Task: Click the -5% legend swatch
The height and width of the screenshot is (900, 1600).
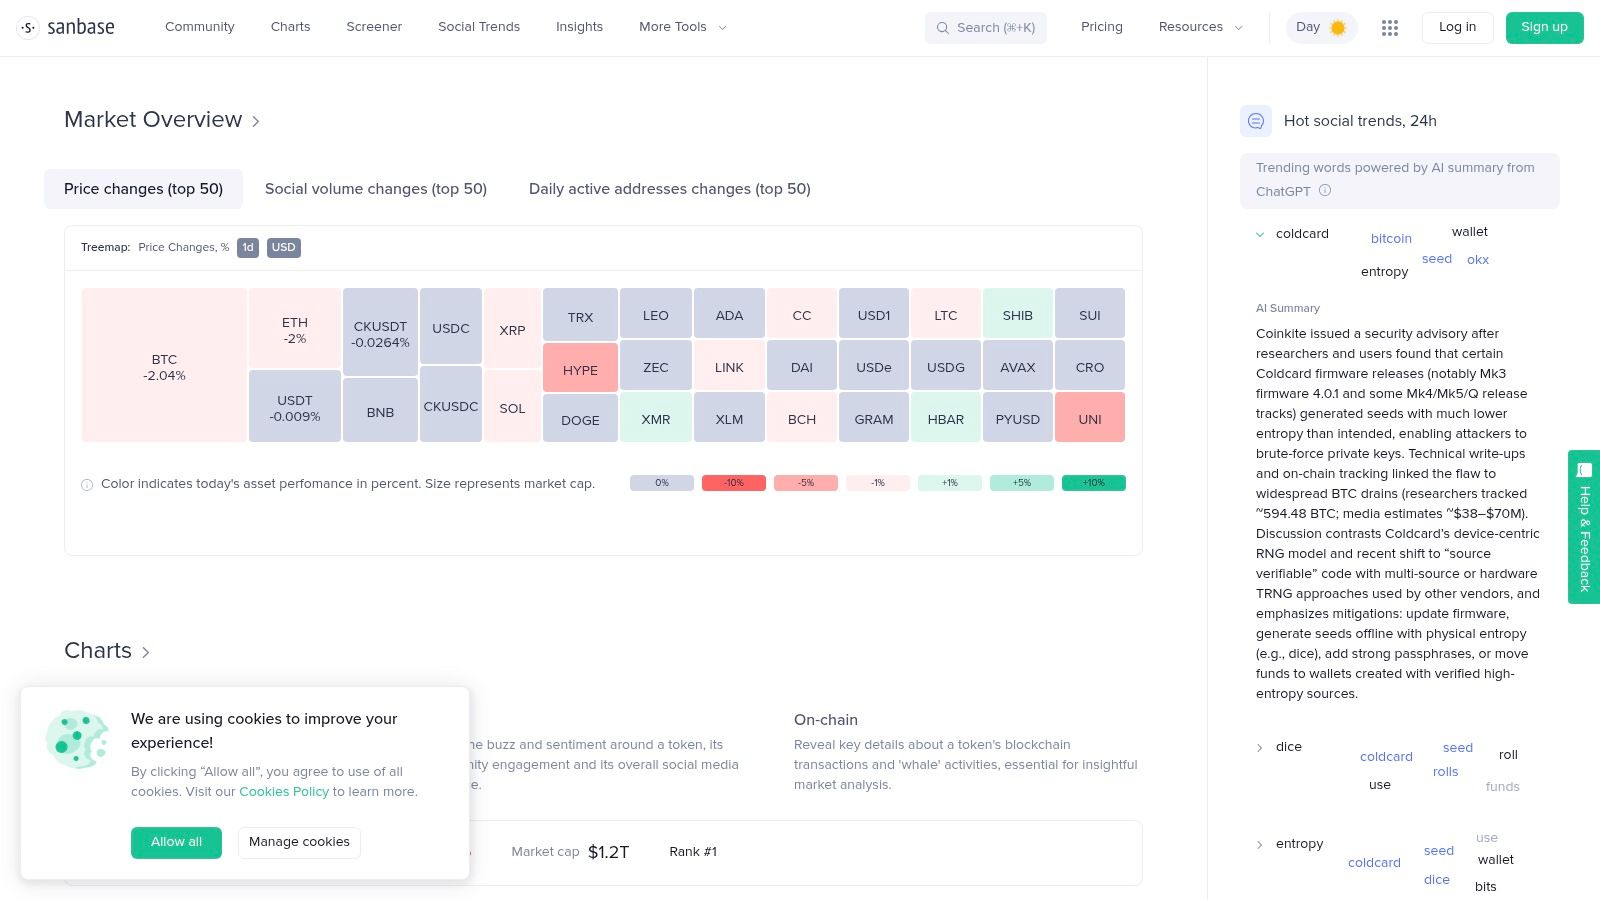Action: click(806, 483)
